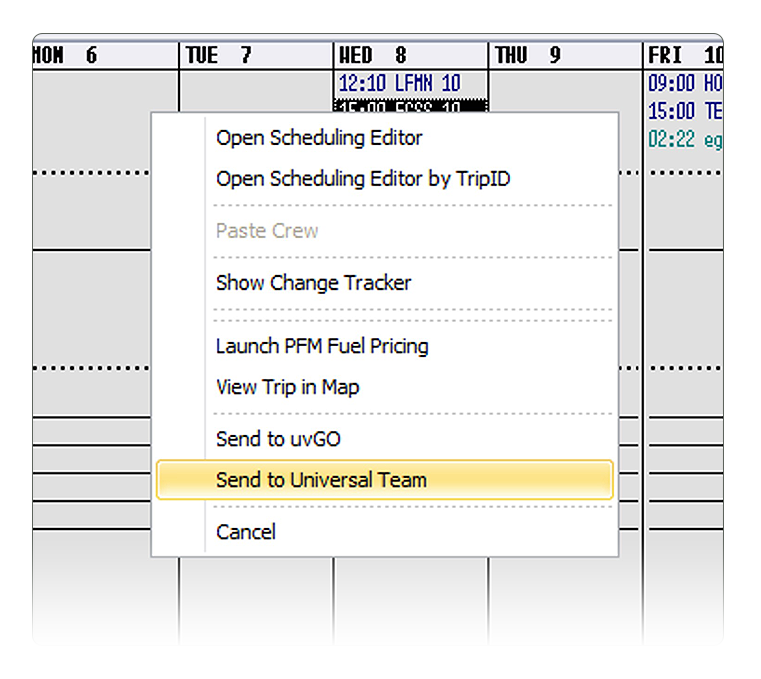761x679 pixels.
Task: Choose Open Scheduling Editor from context menu
Action: tap(319, 138)
